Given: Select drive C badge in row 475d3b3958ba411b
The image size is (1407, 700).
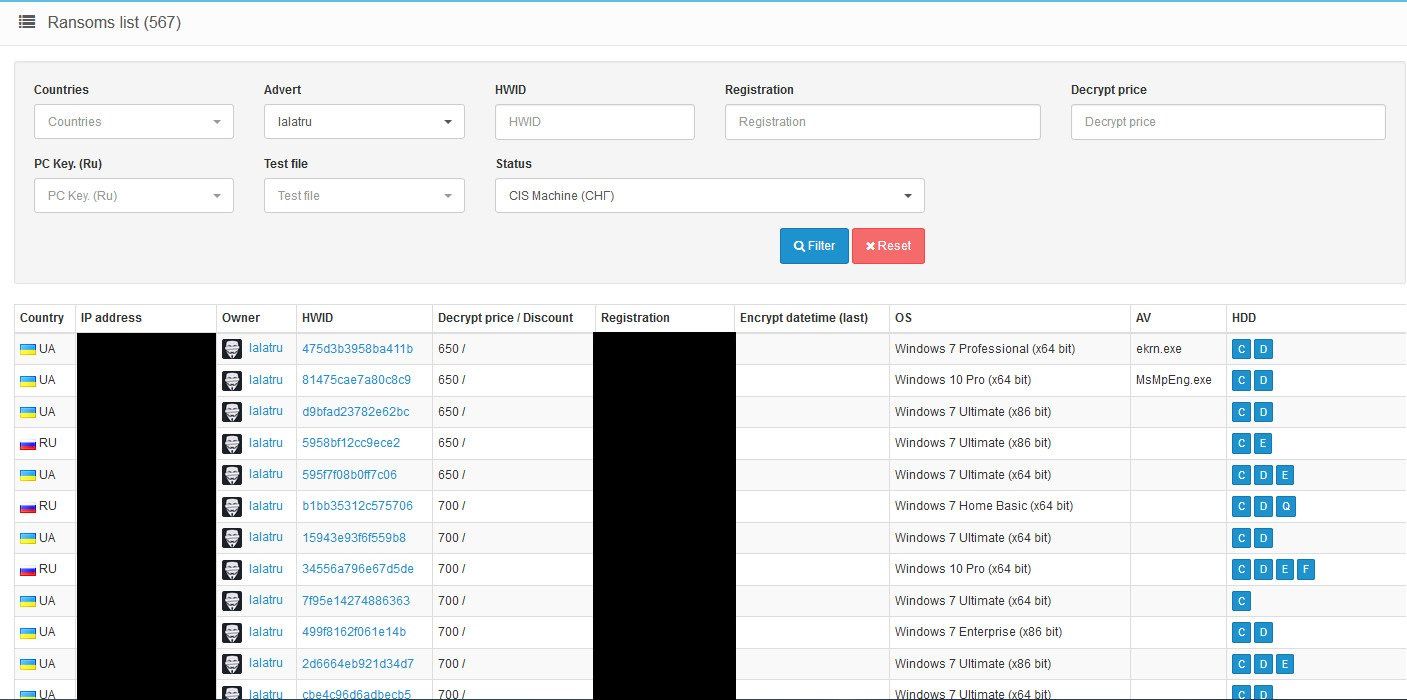Looking at the screenshot, I should (1242, 349).
